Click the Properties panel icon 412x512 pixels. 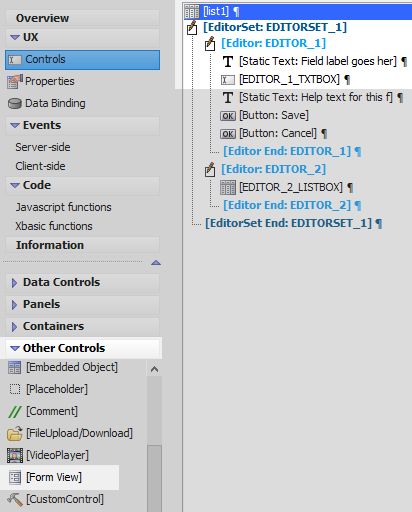(15, 81)
